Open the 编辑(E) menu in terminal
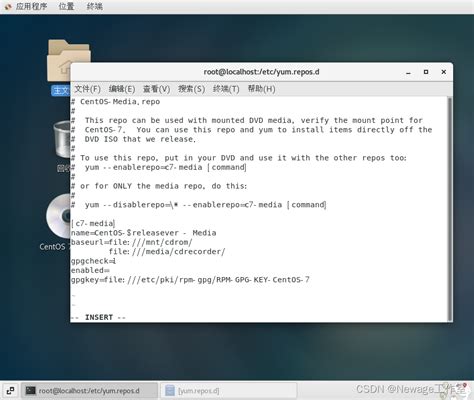The height and width of the screenshot is (400, 474). 122,89
